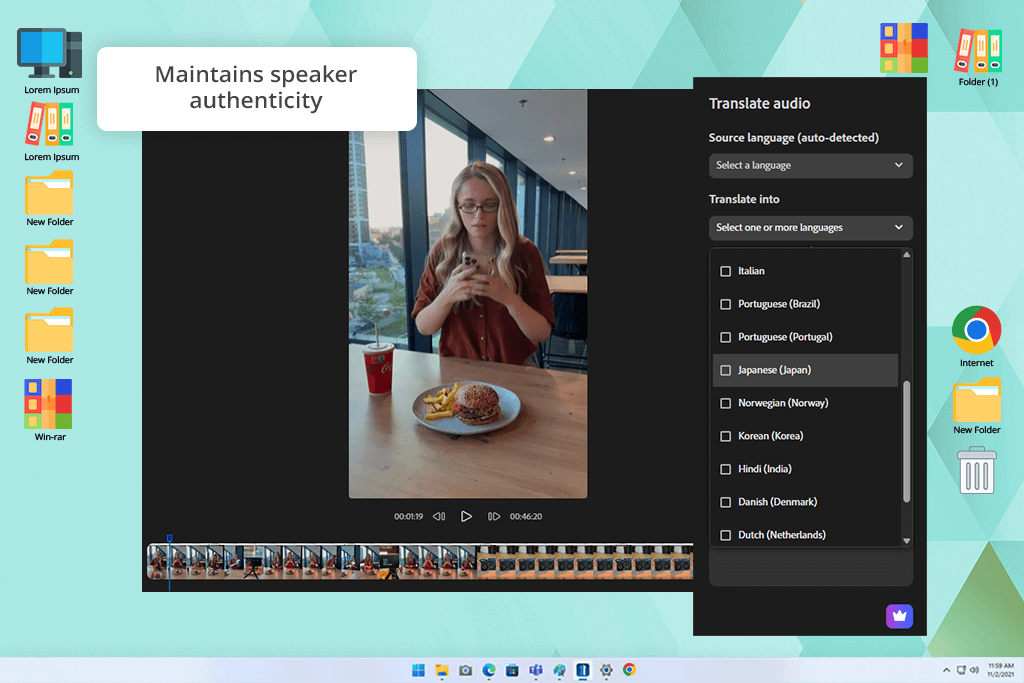
Task: Tick Danish (Denmark) checkbox
Action: click(725, 502)
